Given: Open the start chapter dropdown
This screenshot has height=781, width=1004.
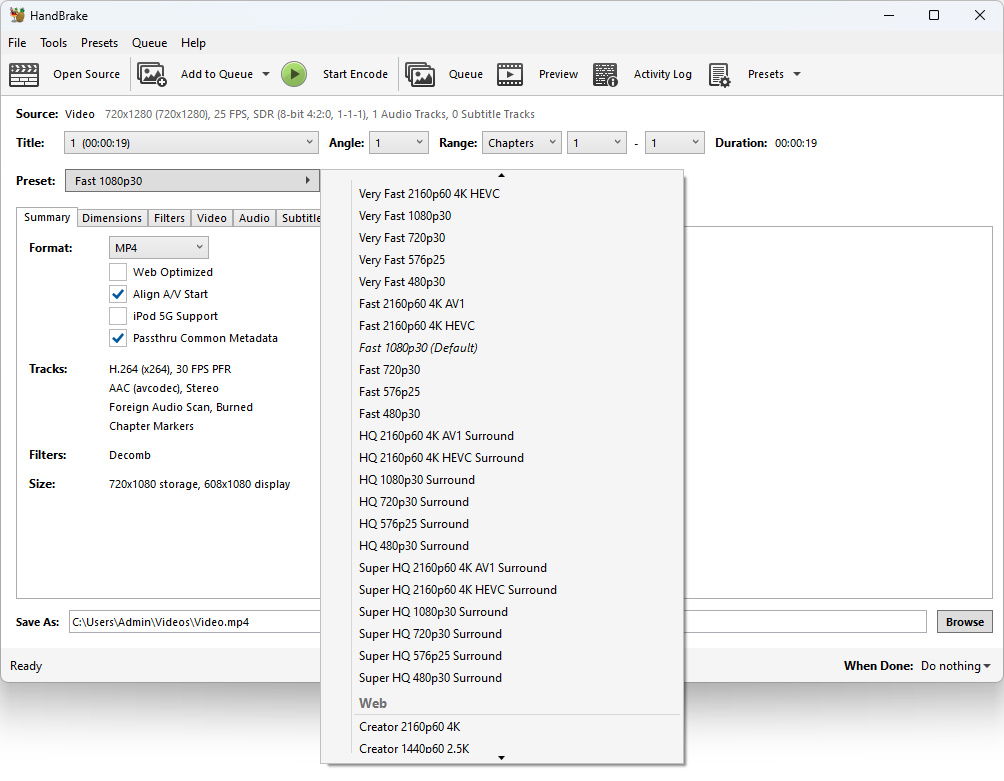Looking at the screenshot, I should [x=597, y=143].
